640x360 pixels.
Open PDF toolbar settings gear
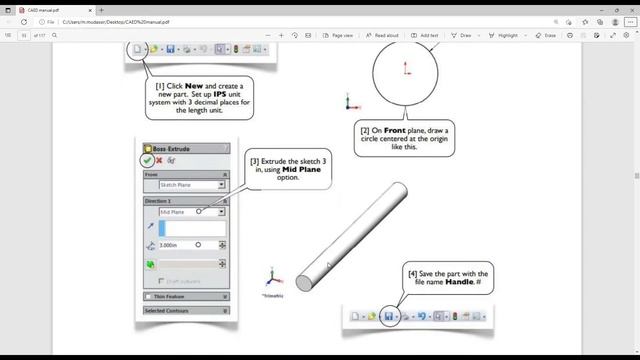[x=626, y=36]
